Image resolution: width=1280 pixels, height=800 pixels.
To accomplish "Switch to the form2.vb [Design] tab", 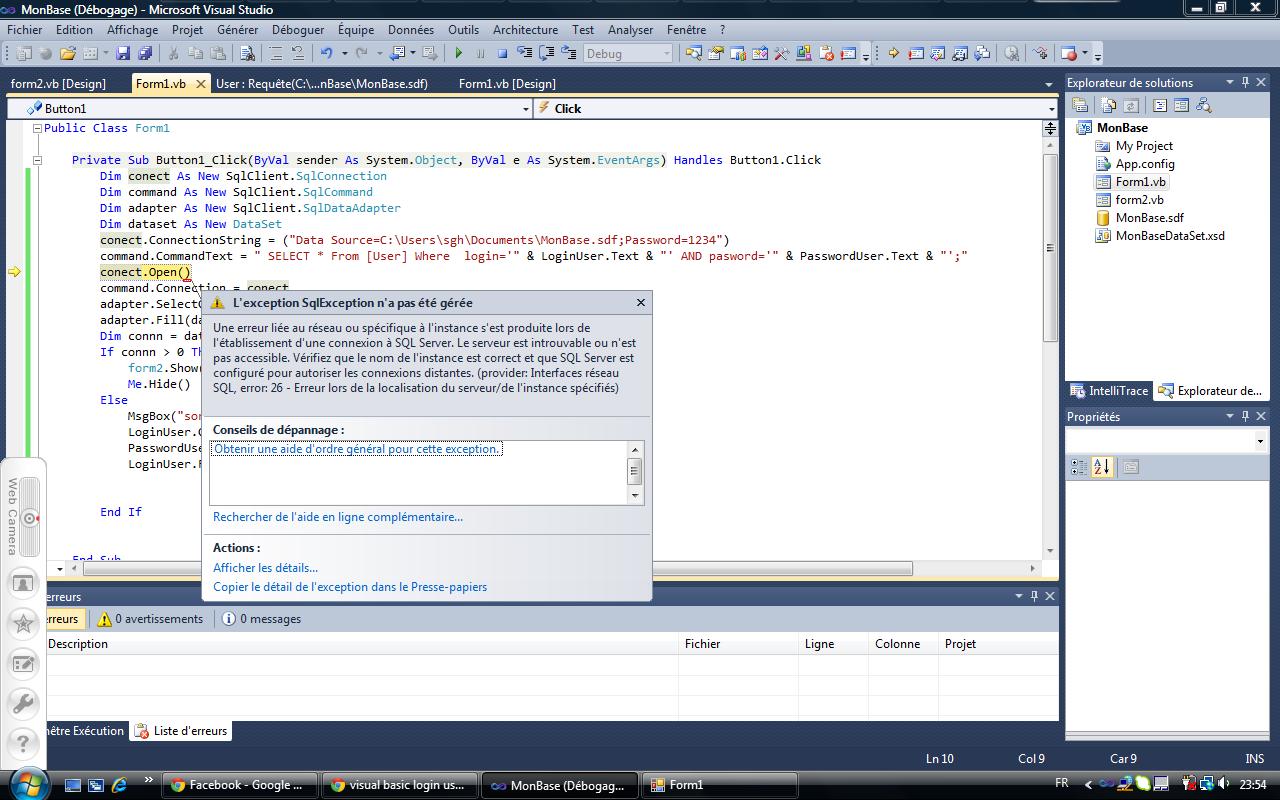I will pyautogui.click(x=58, y=84).
